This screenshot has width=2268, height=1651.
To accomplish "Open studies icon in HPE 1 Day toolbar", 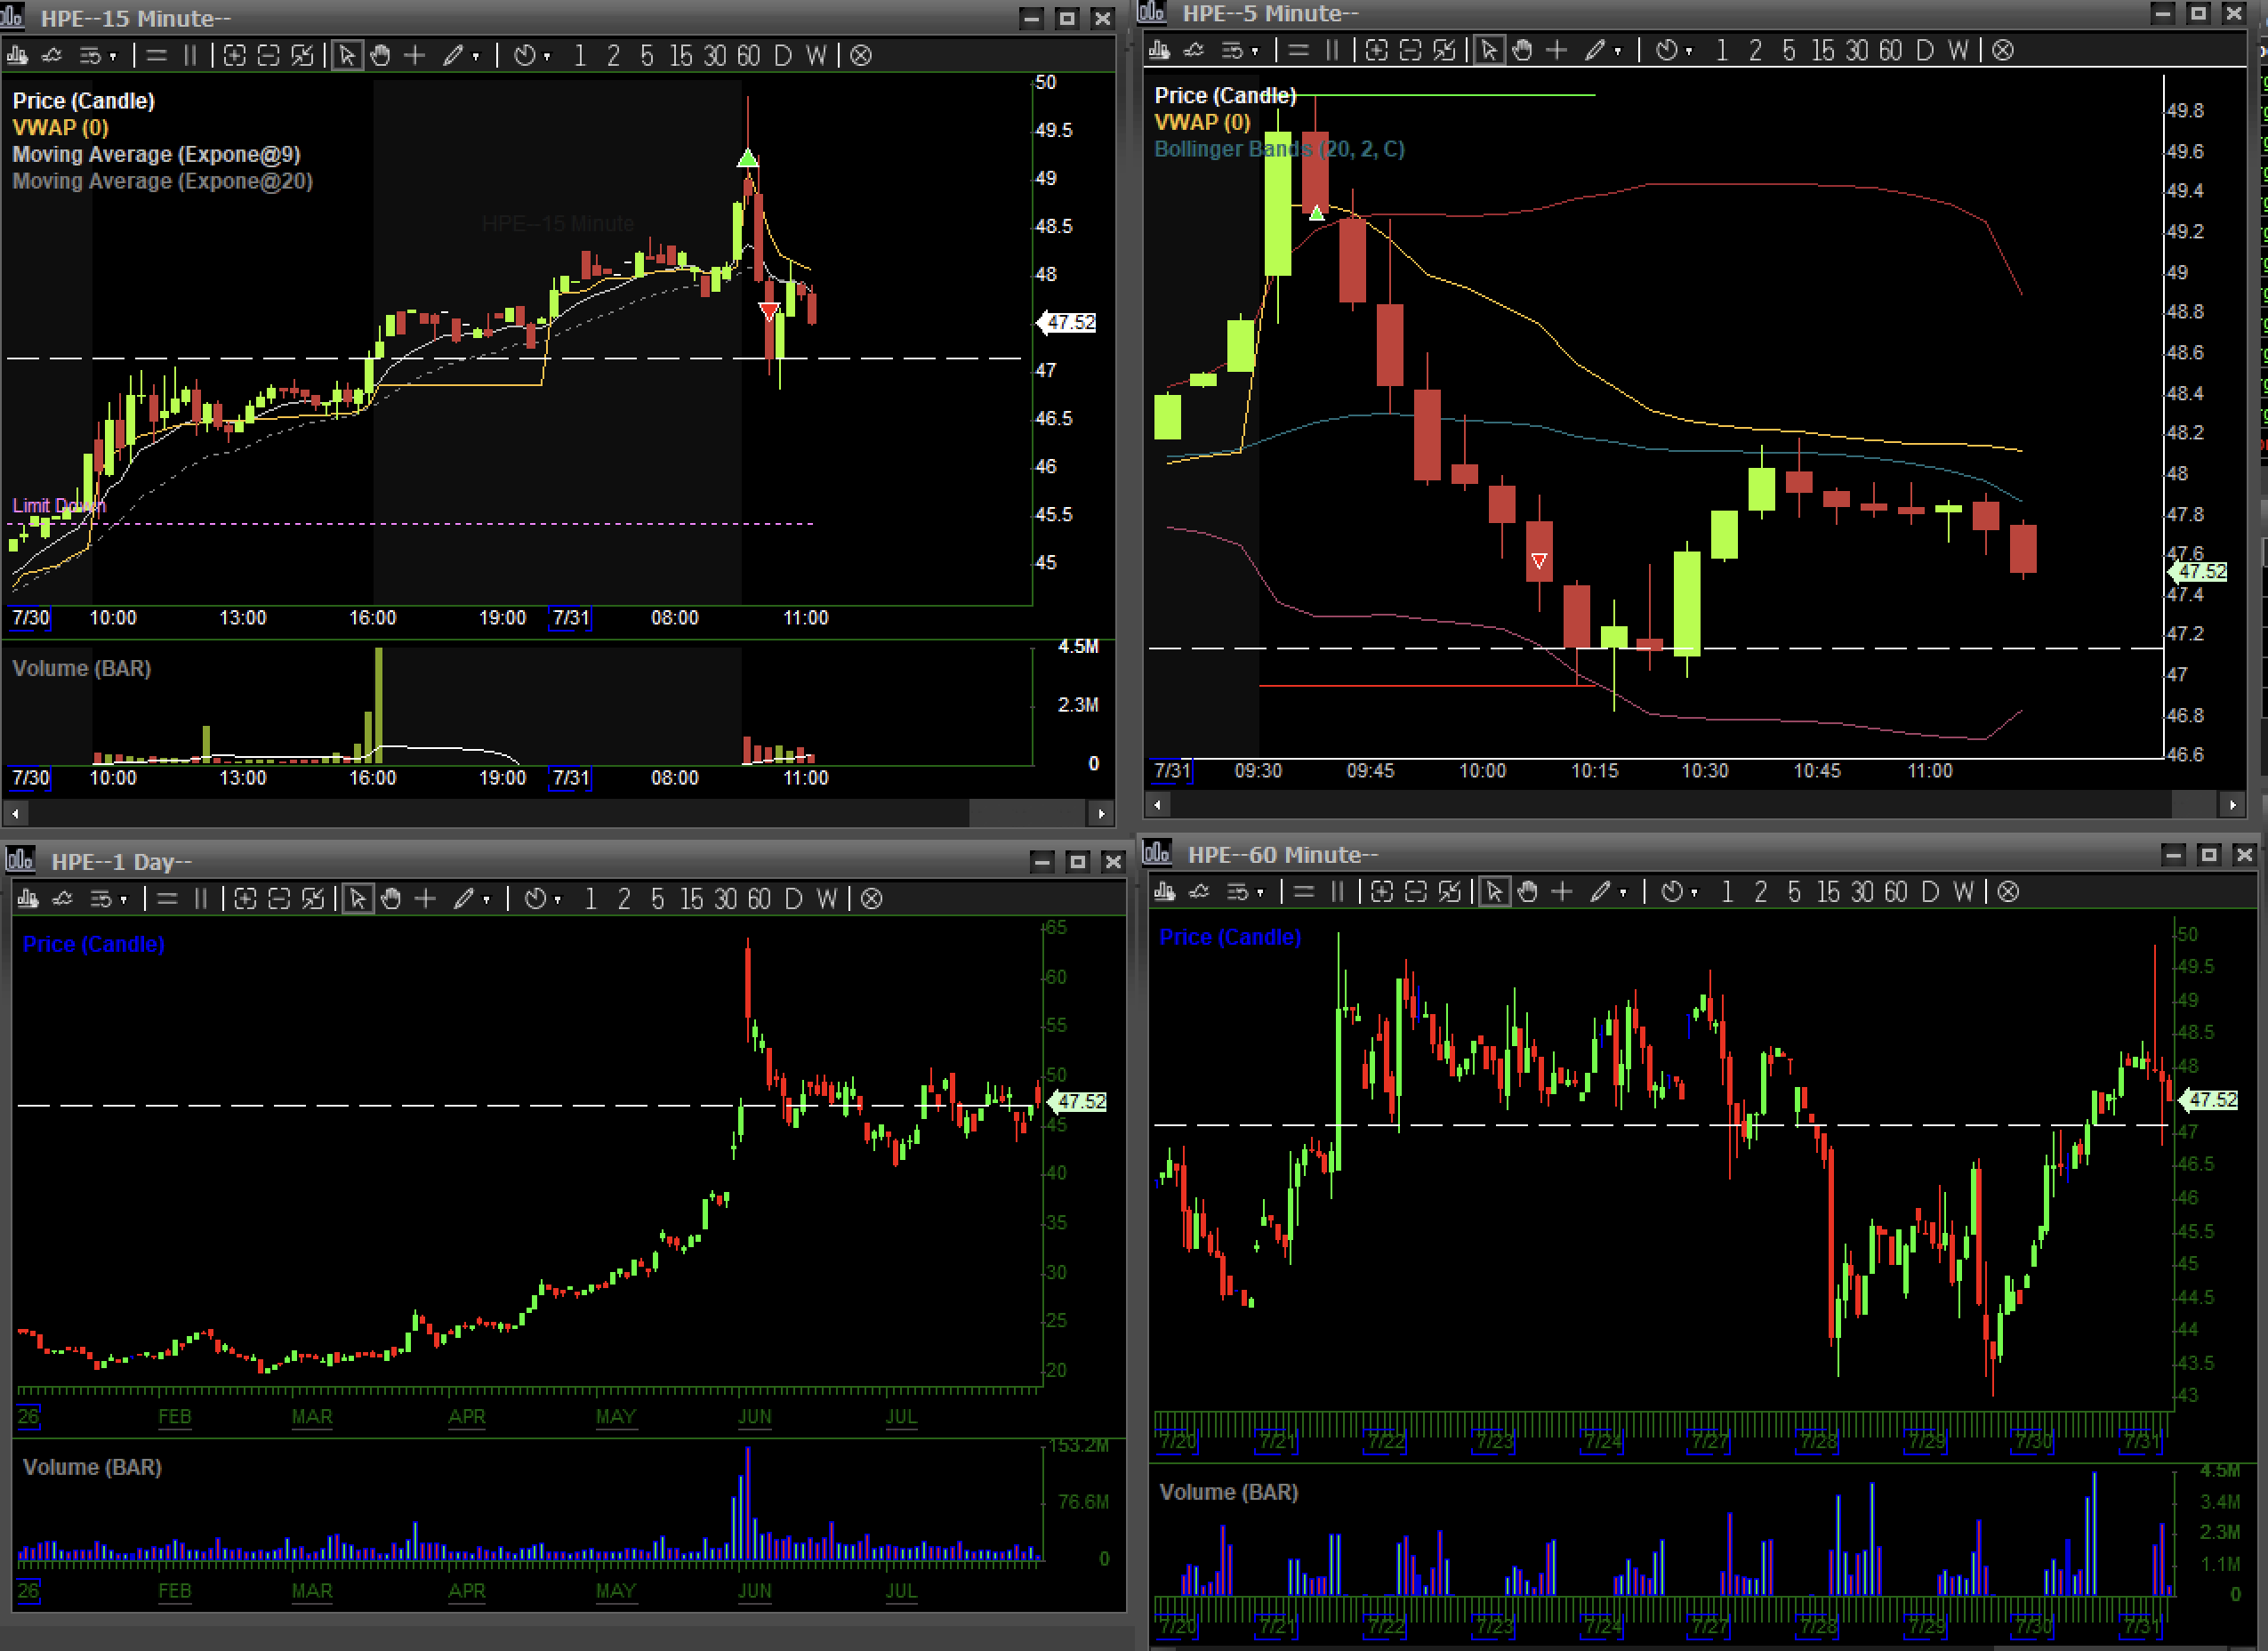I will tap(62, 899).
